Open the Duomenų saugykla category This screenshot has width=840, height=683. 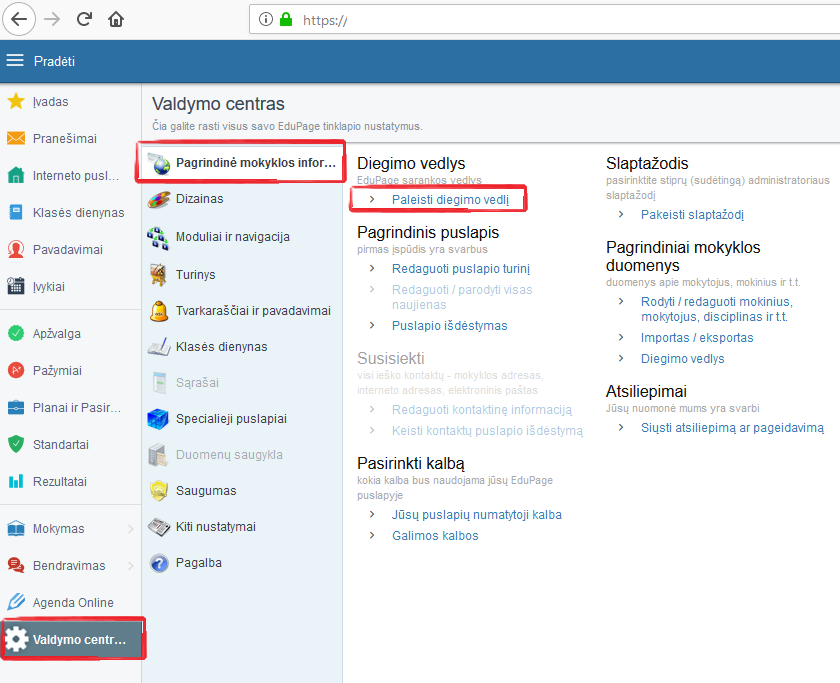point(242,455)
